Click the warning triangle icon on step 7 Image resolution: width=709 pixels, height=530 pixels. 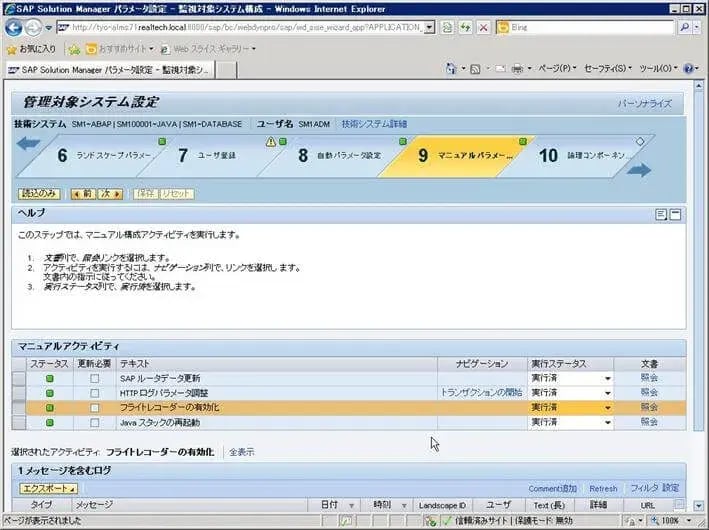click(270, 142)
